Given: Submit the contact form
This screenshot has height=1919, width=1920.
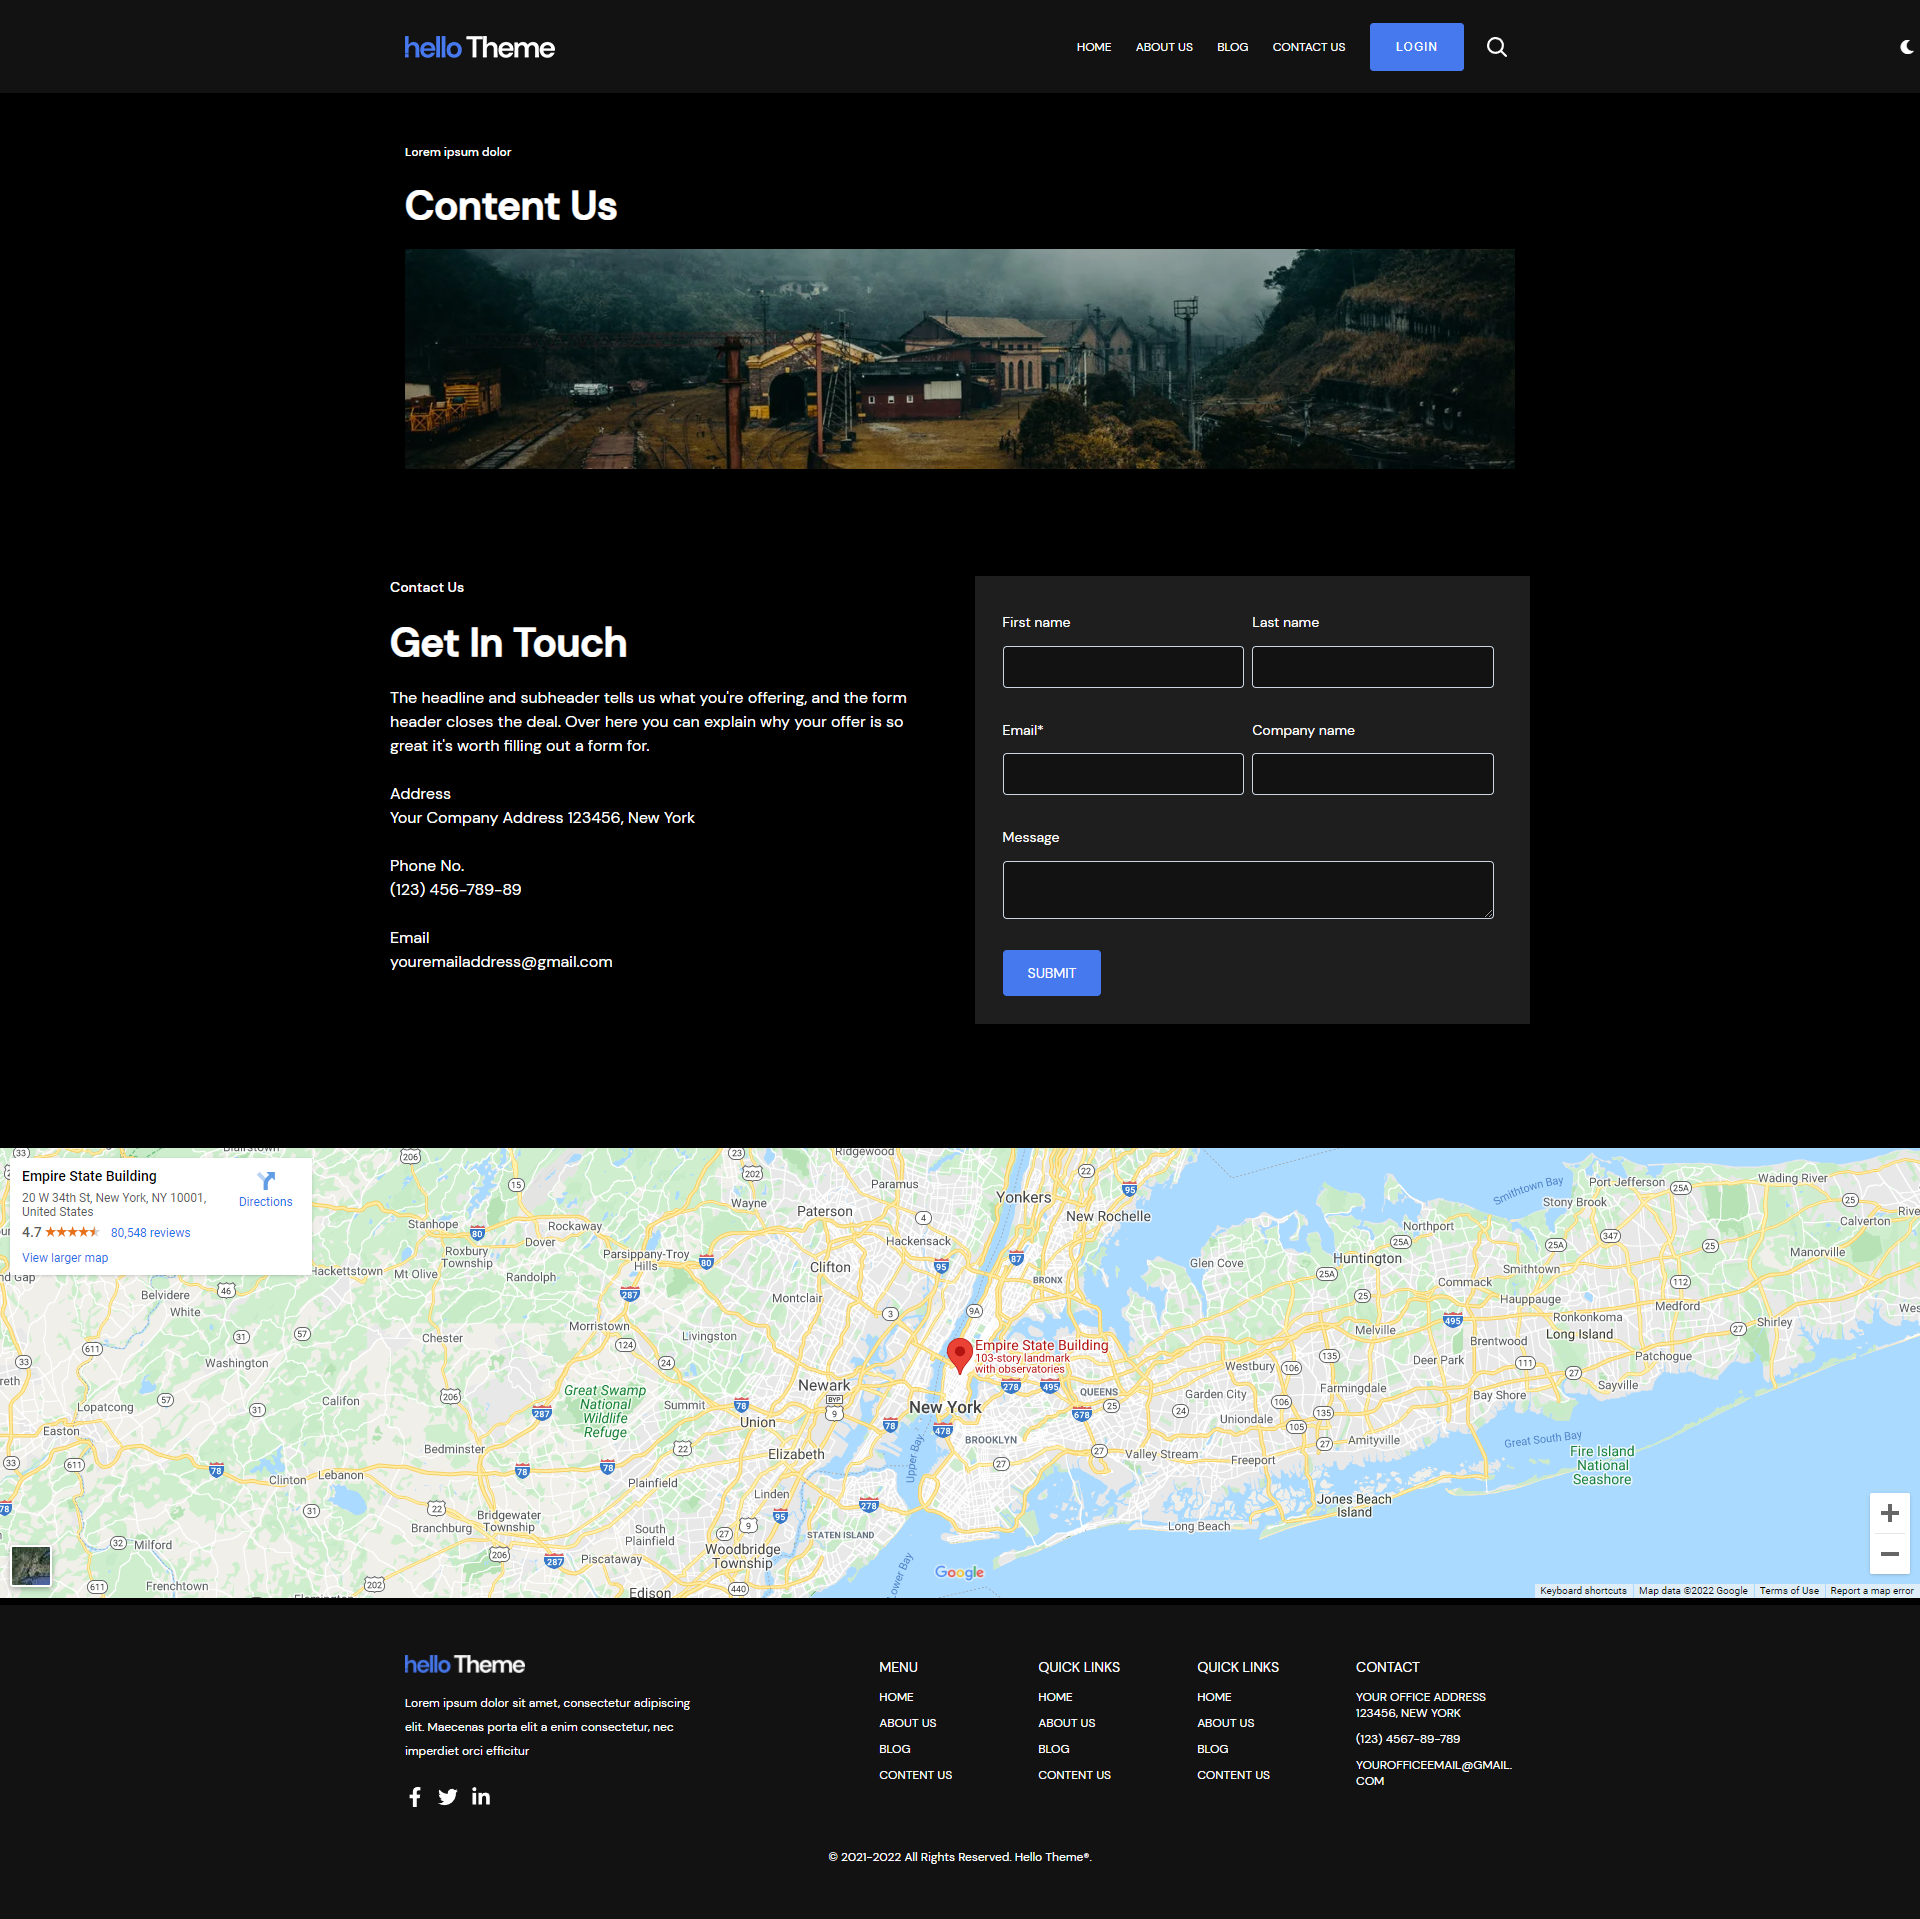Looking at the screenshot, I should pos(1051,973).
